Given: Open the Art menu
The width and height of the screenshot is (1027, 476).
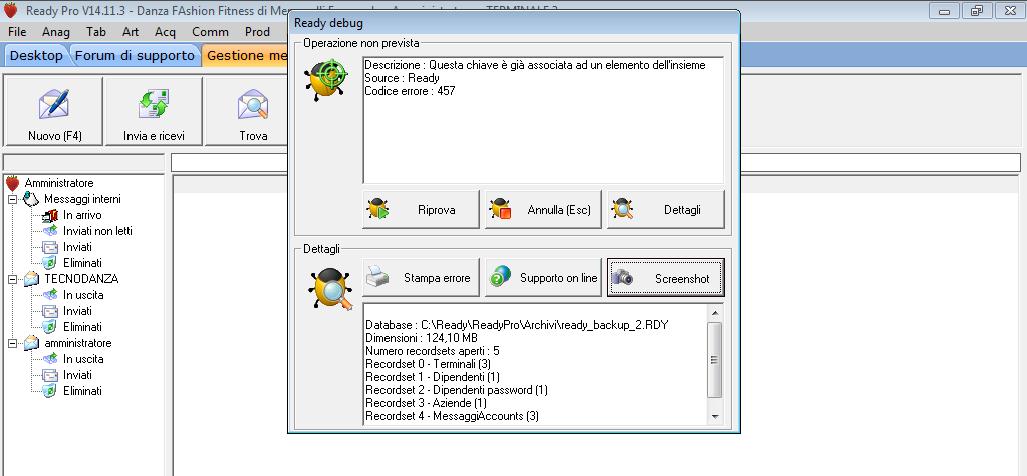Looking at the screenshot, I should [x=130, y=31].
